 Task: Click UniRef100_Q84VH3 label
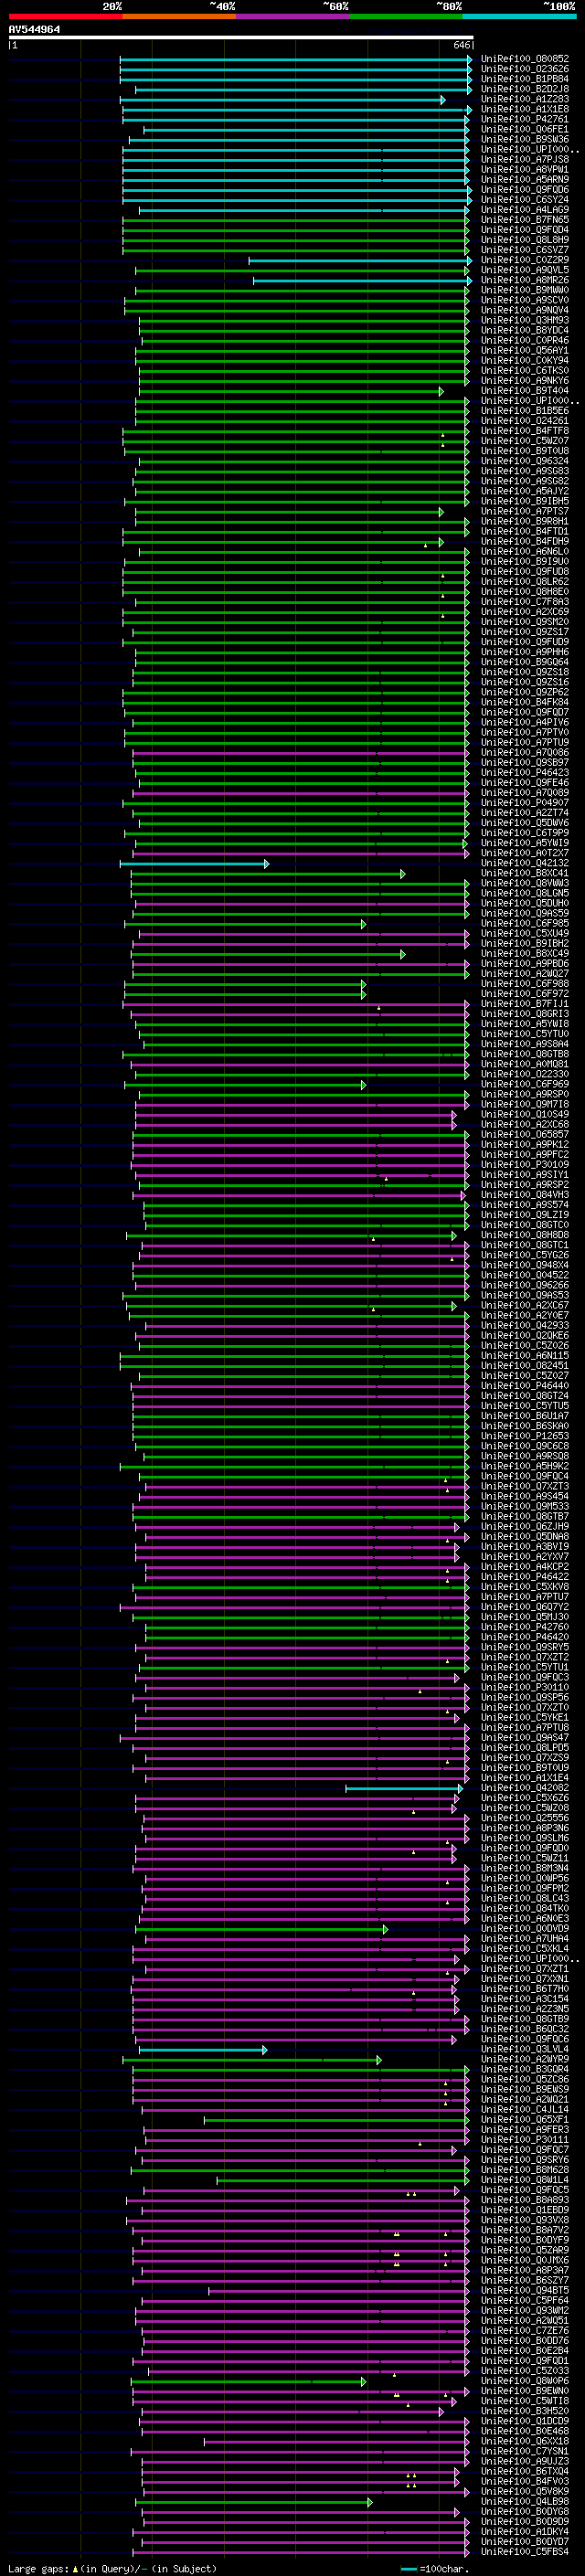coord(525,1195)
